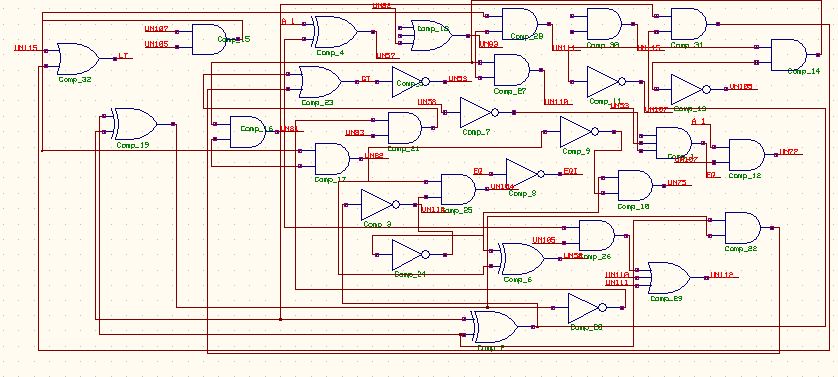
Task: Click the A_1 label above Comp_12
Action: coord(698,121)
